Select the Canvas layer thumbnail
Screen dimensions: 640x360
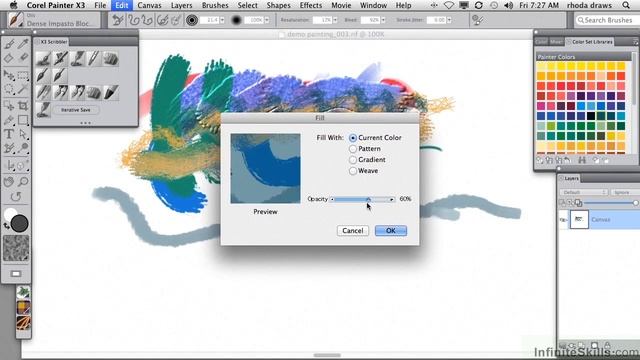click(x=579, y=220)
